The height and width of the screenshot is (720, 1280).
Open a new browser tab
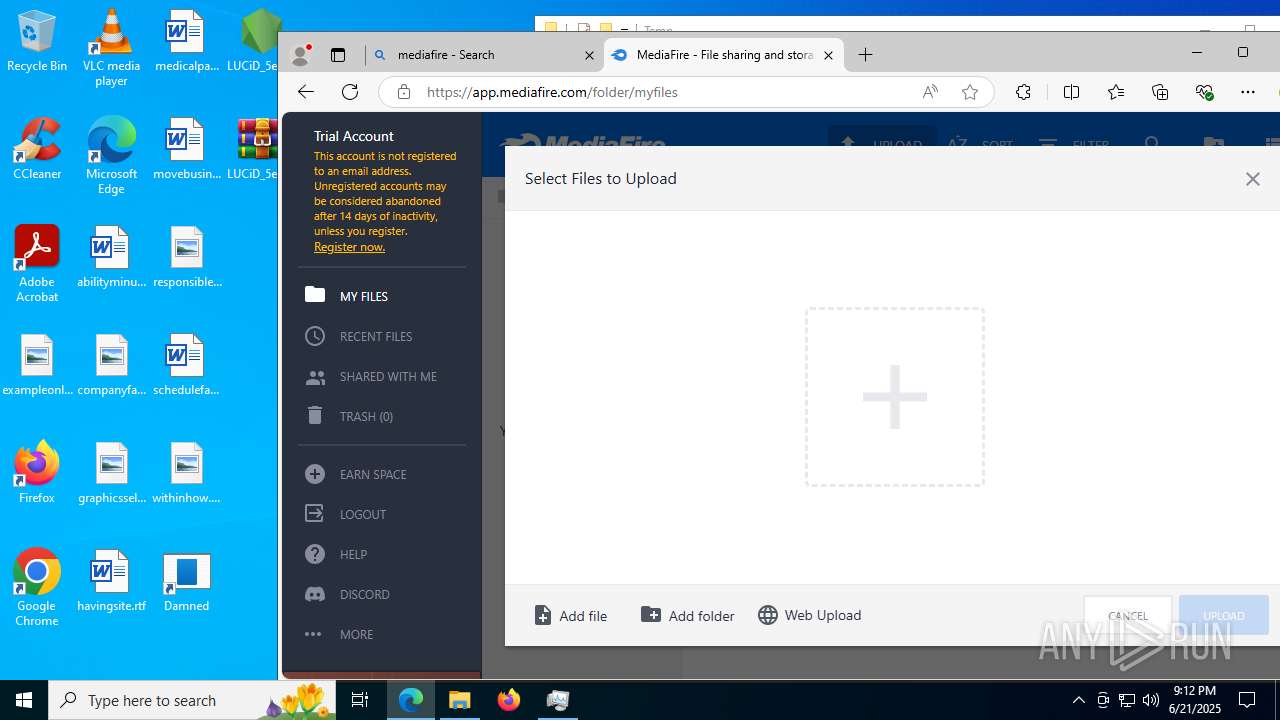click(866, 55)
